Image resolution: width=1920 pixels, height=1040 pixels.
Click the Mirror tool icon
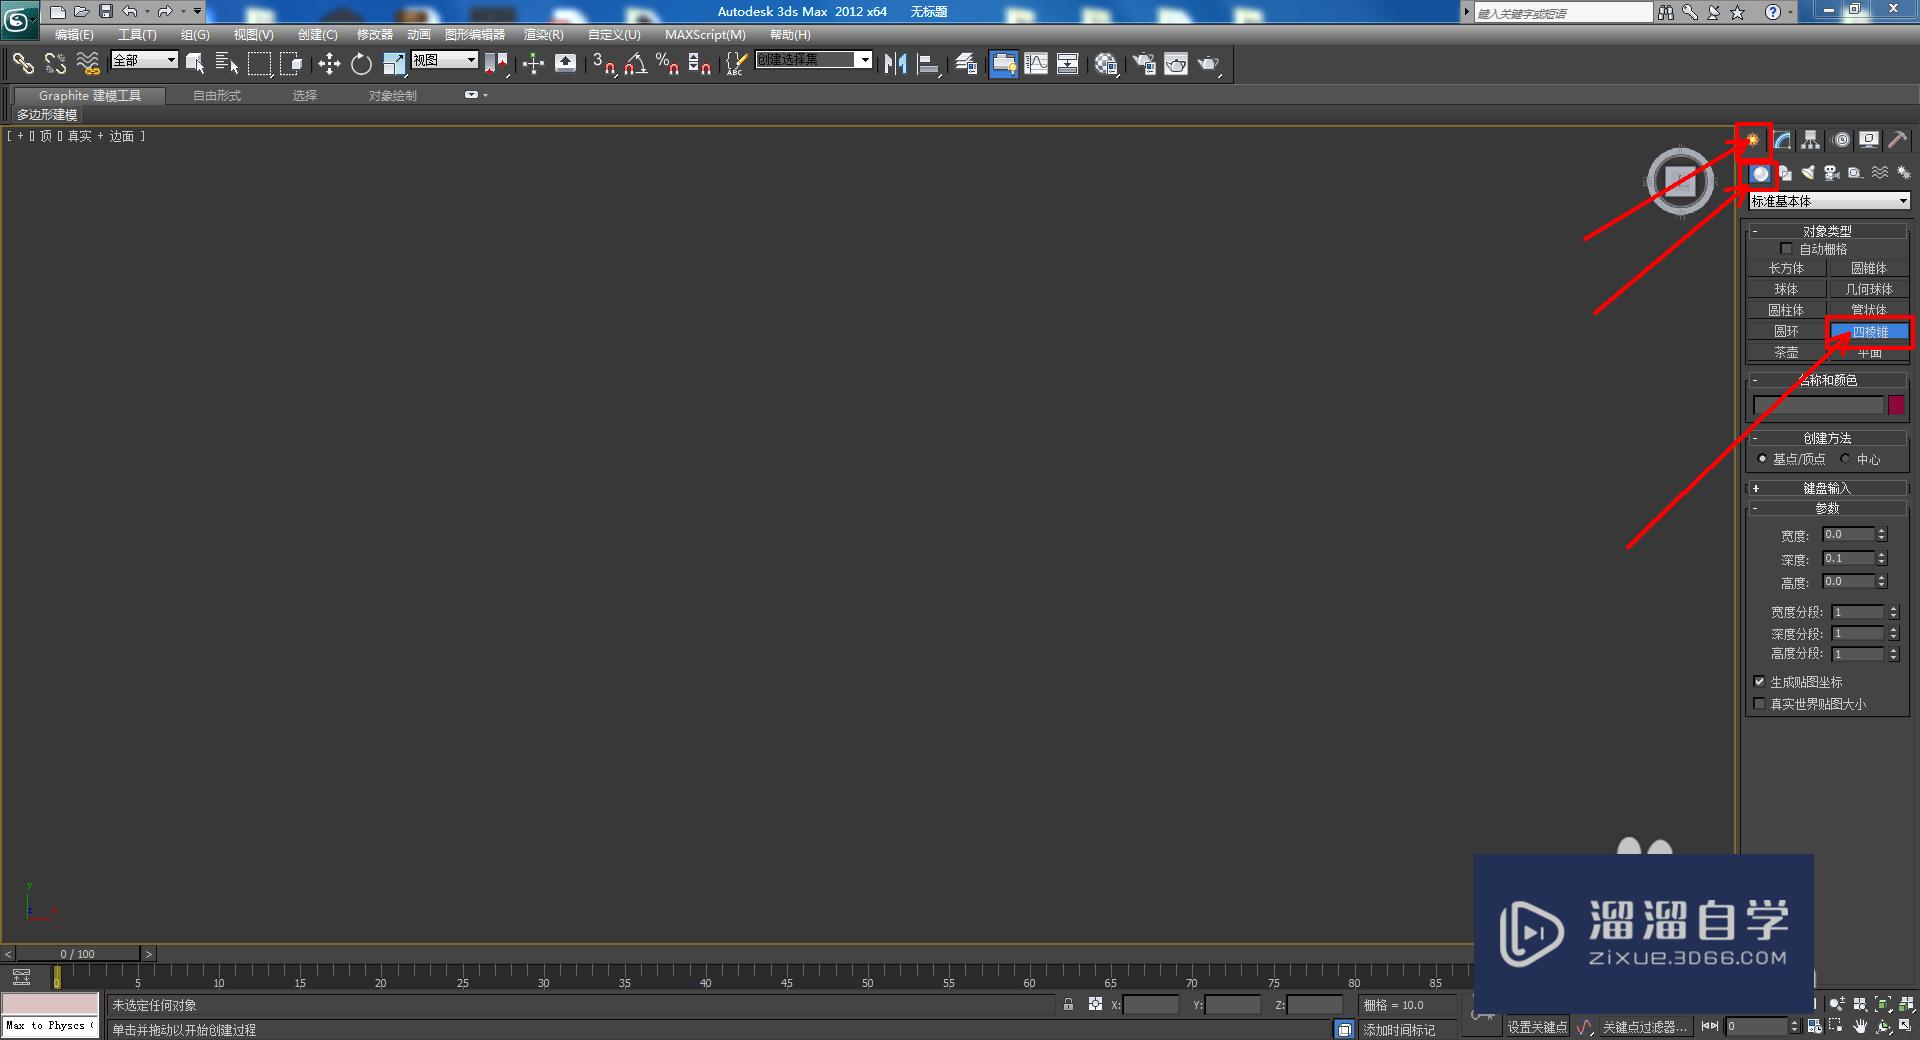895,64
